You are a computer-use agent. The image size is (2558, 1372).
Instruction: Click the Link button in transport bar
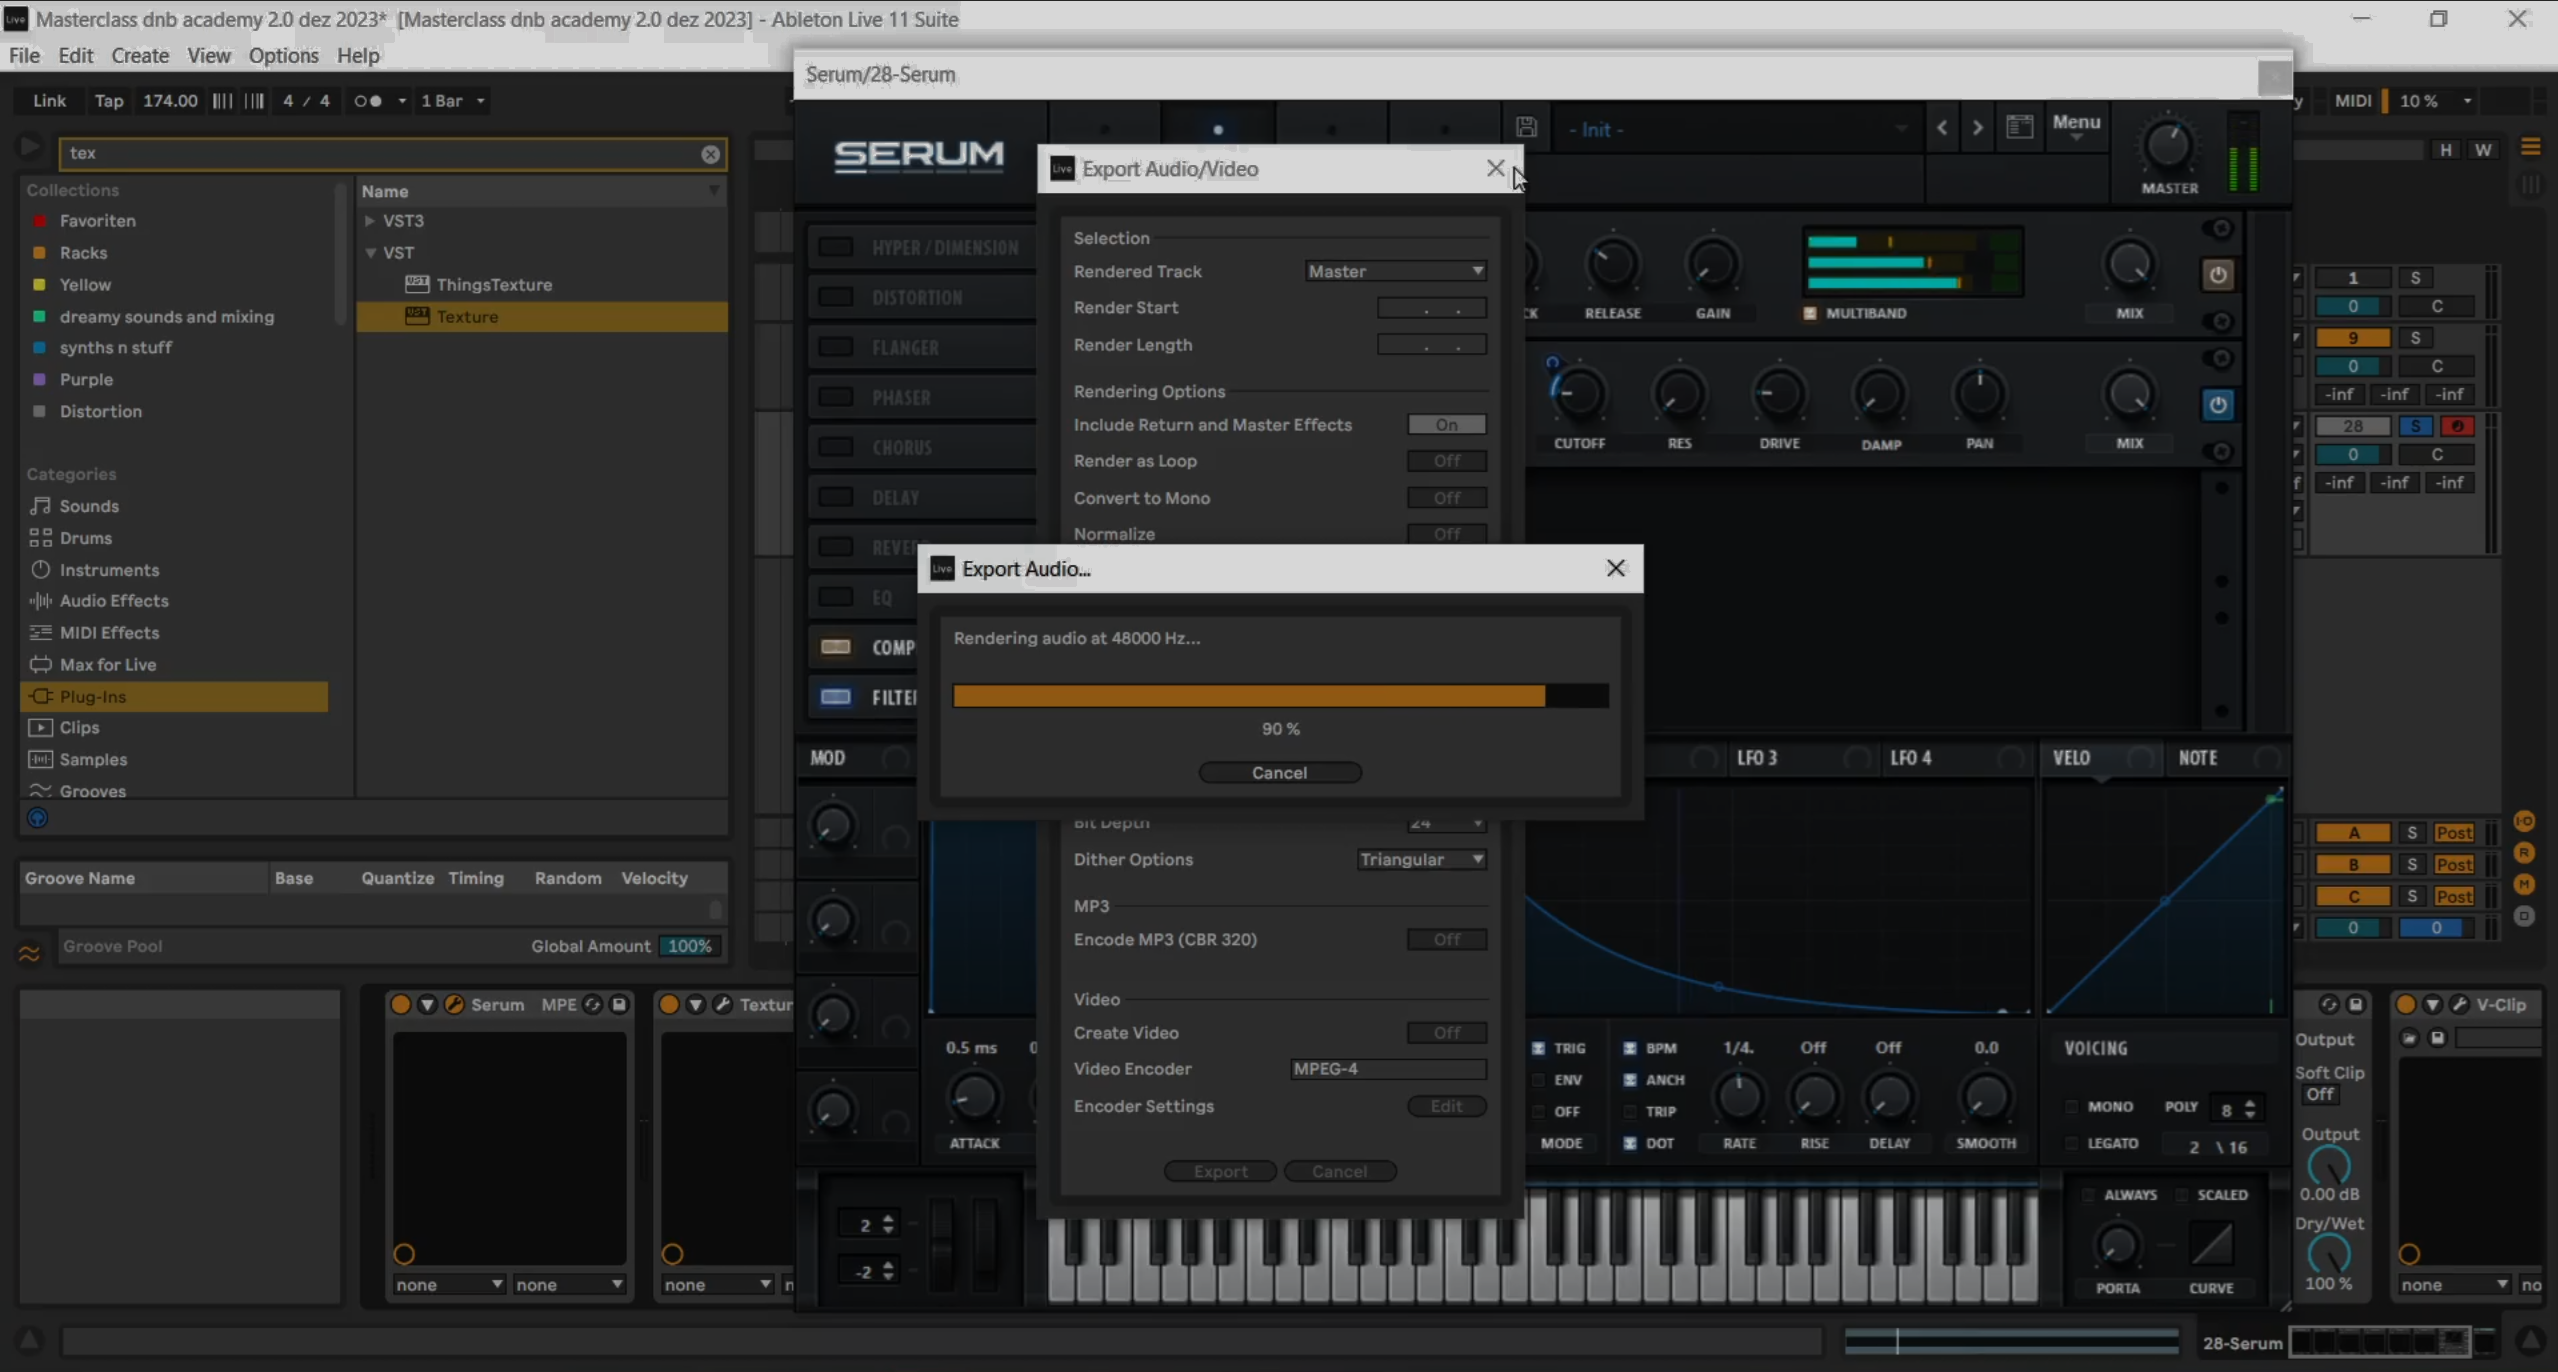pos(49,101)
